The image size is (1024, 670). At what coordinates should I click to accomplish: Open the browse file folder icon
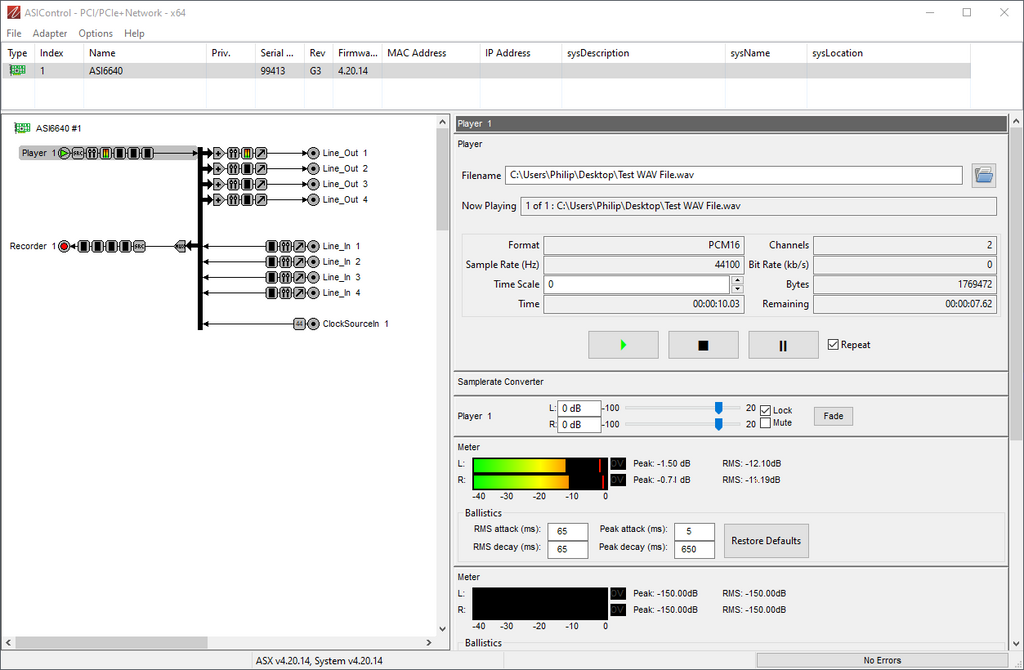click(984, 175)
